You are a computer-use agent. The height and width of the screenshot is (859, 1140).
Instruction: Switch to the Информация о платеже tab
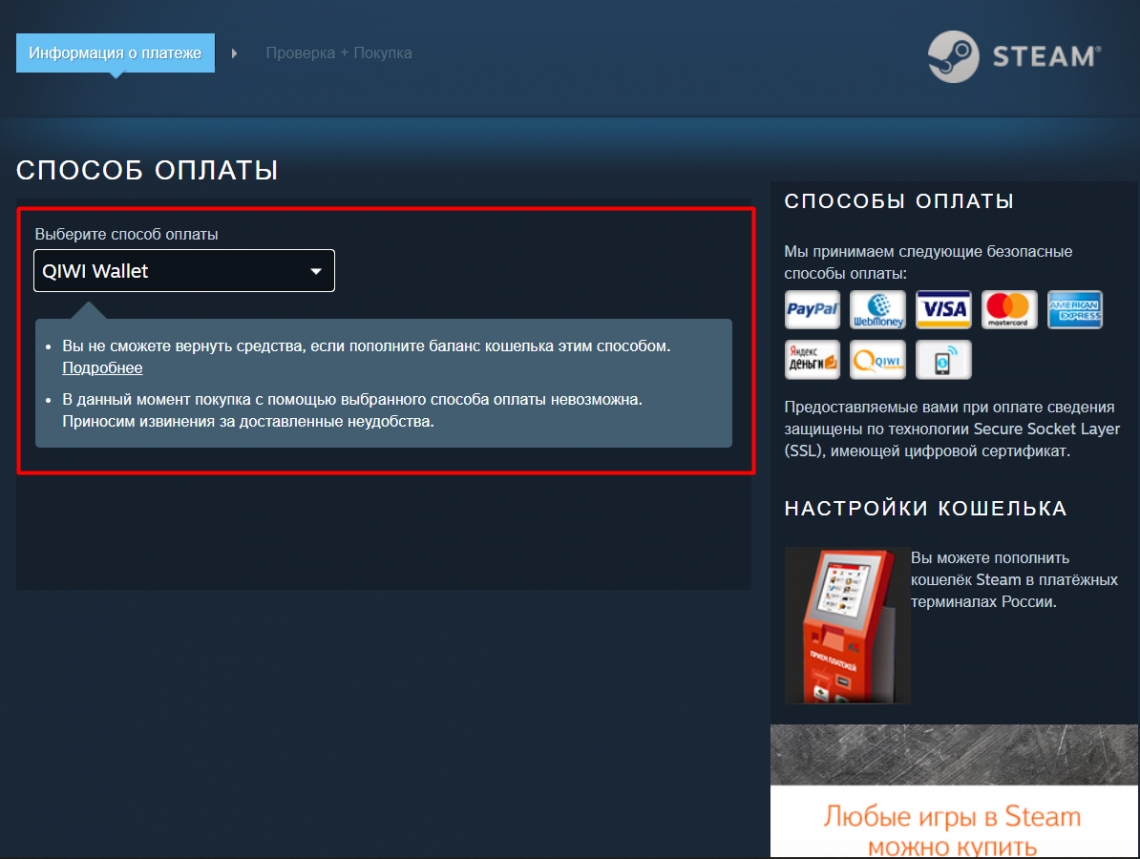tap(114, 52)
